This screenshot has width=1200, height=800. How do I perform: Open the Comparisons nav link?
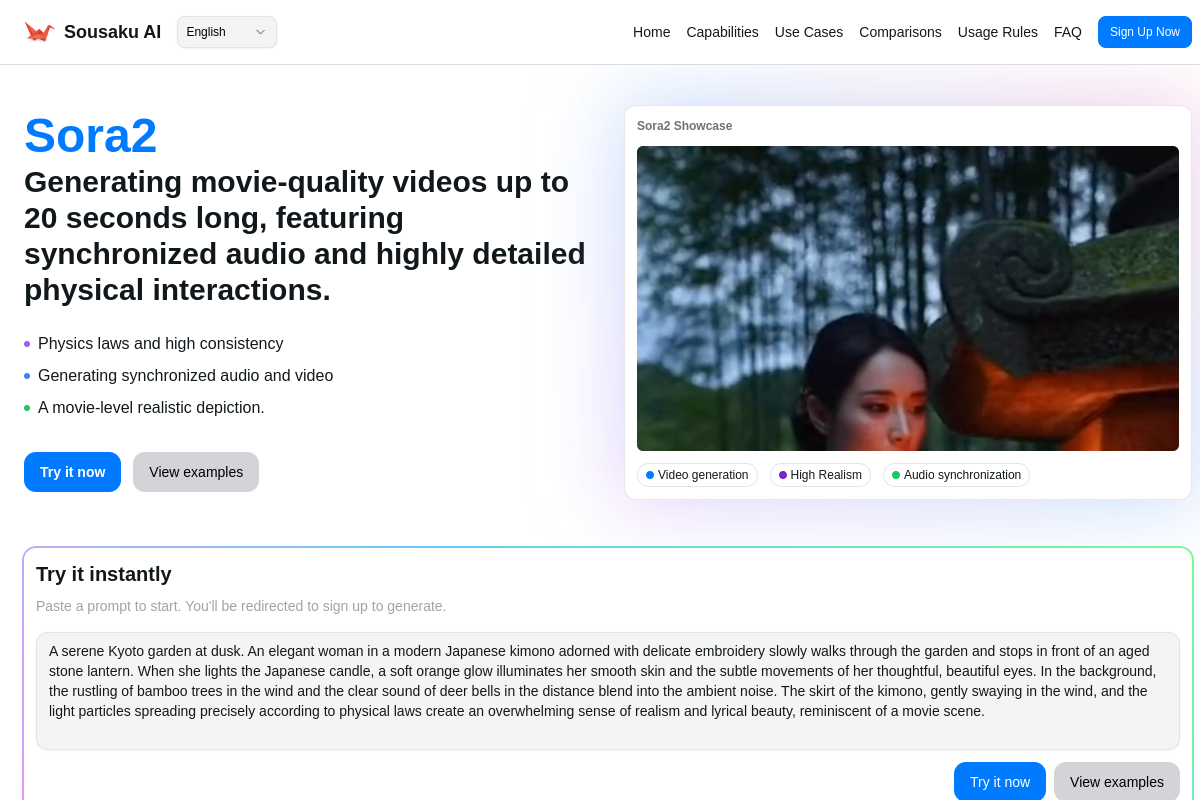pos(900,32)
